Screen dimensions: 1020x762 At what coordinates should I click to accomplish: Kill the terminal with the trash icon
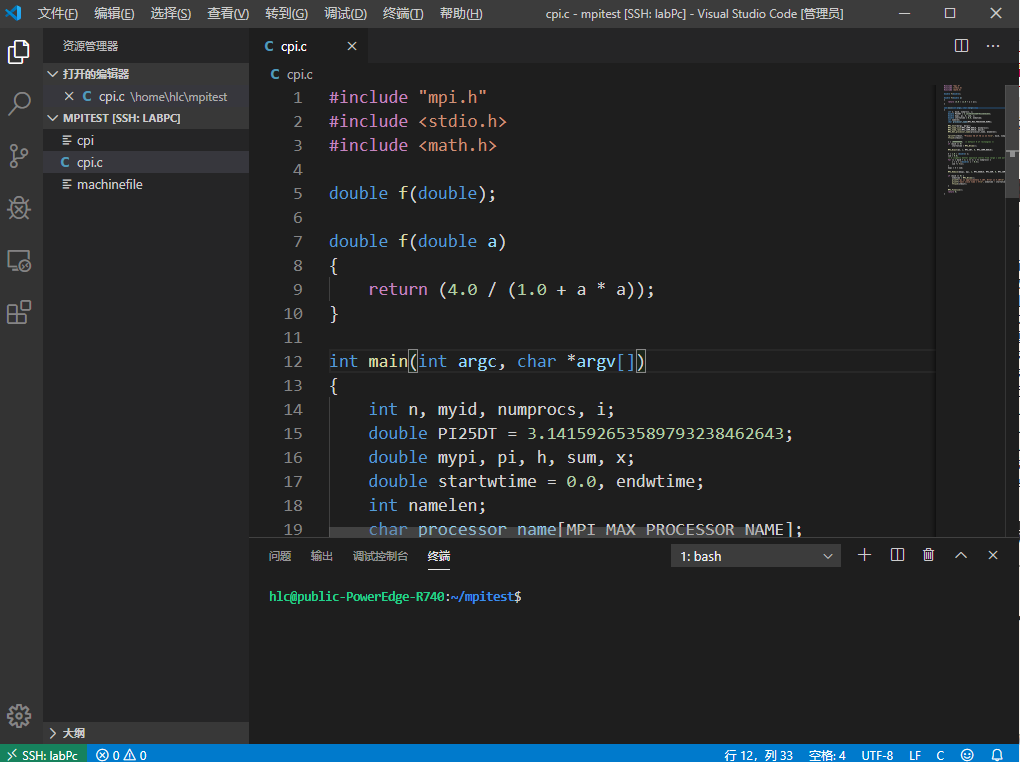click(x=928, y=554)
